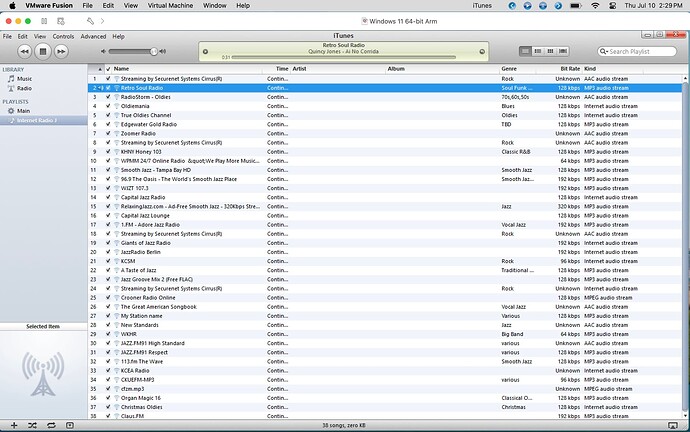Viewport: 690px width, 432px height.
Task: Uncheck True Oldies Channel checkbox
Action: (x=108, y=115)
